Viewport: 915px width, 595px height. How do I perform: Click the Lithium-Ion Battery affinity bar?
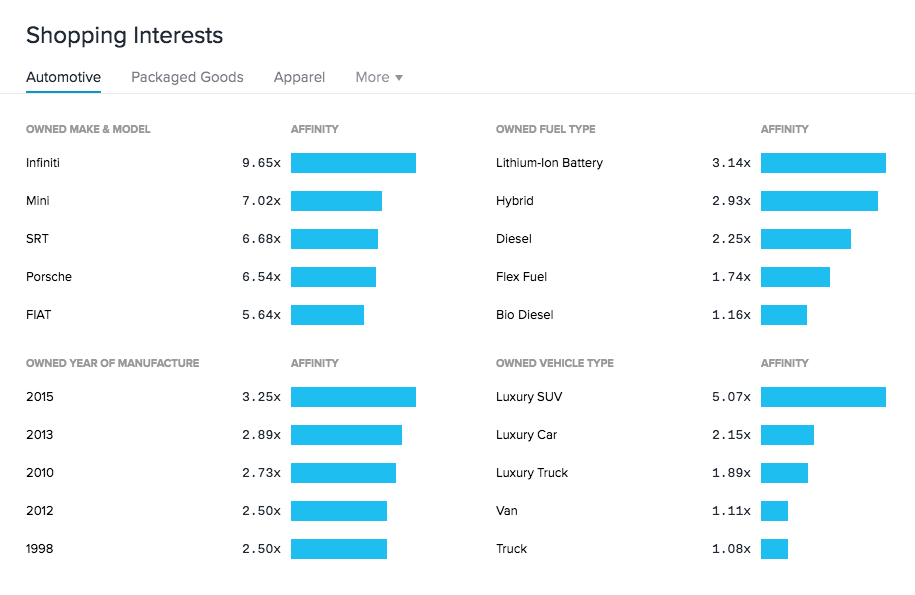pyautogui.click(x=823, y=163)
